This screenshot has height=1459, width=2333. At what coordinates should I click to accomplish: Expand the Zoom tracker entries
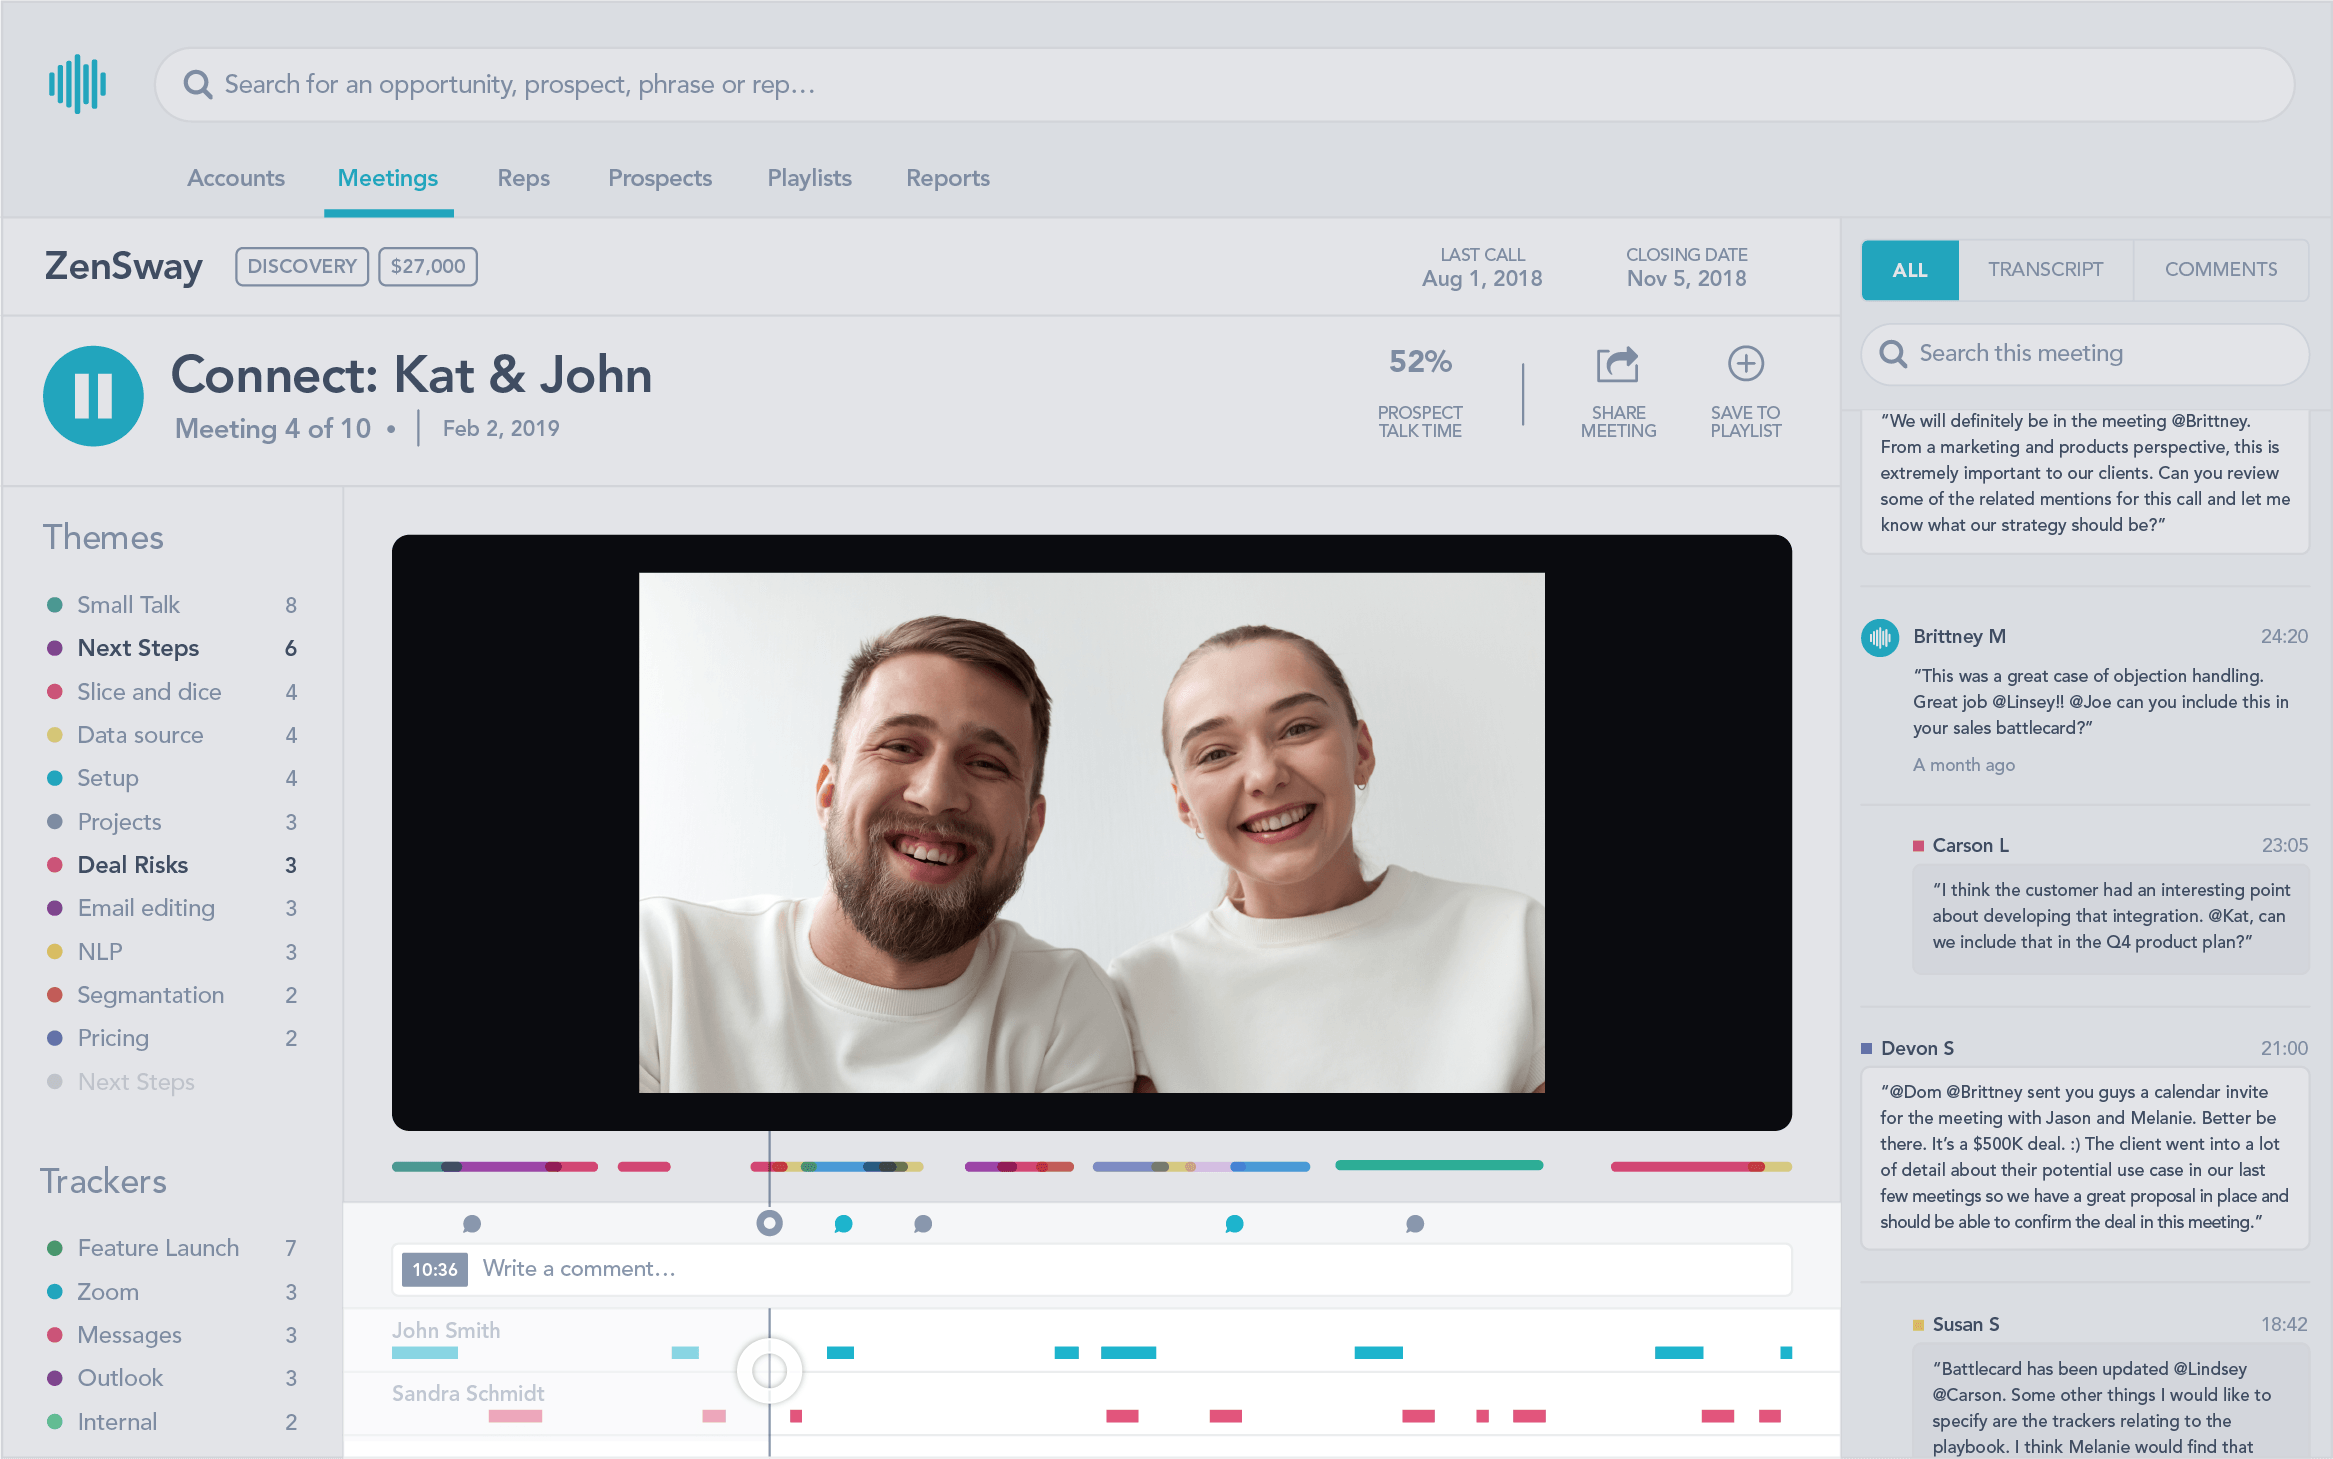(x=107, y=1292)
